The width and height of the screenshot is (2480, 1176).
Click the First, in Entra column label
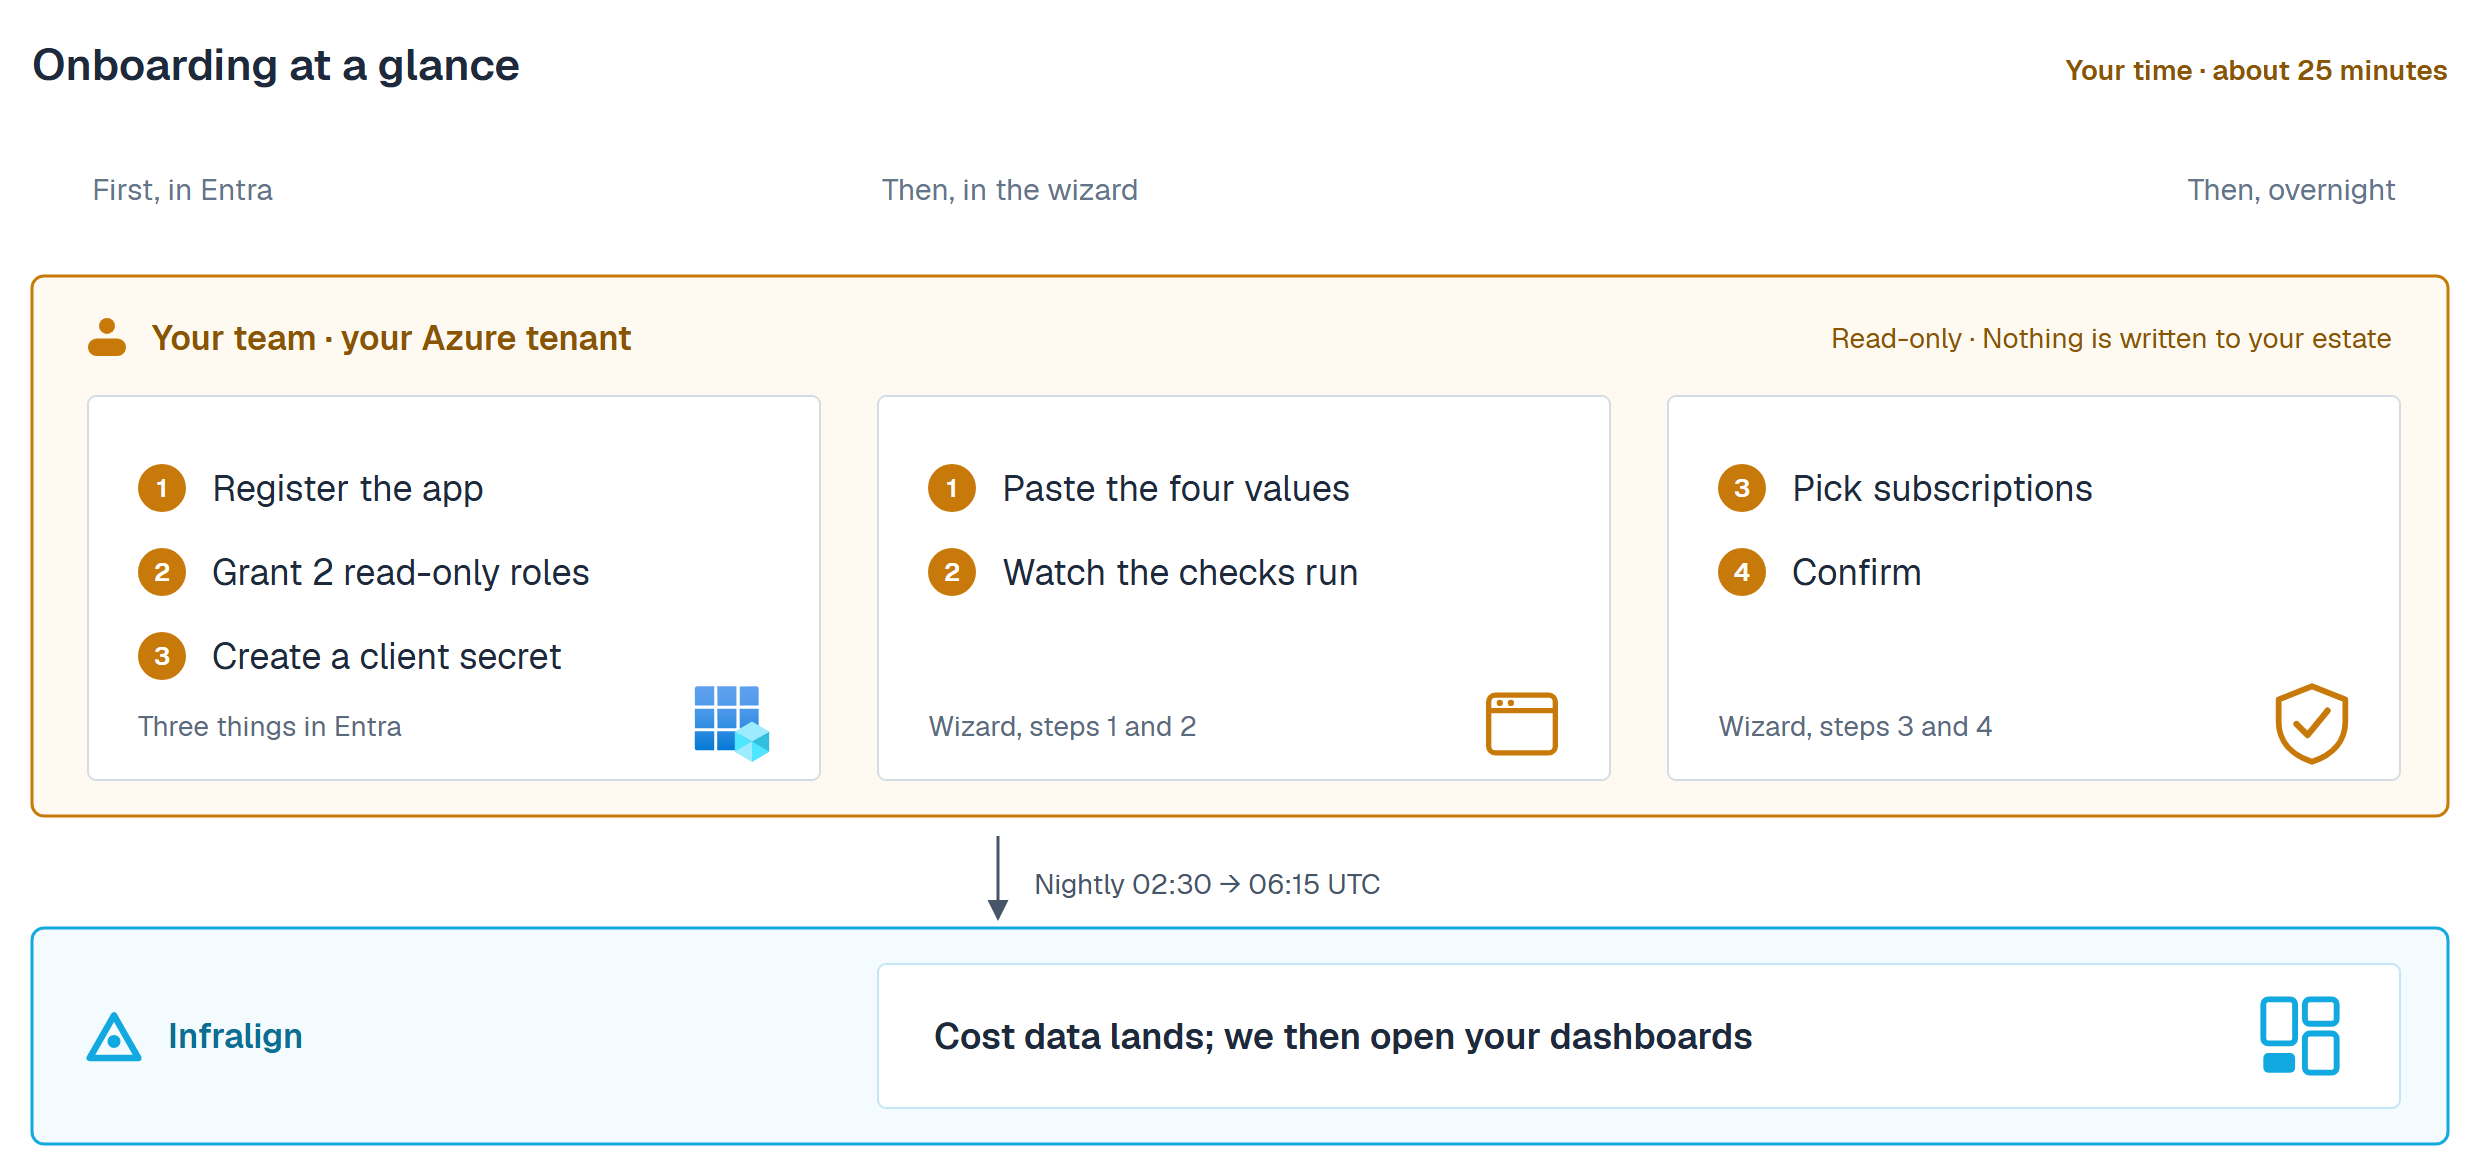pyautogui.click(x=183, y=190)
